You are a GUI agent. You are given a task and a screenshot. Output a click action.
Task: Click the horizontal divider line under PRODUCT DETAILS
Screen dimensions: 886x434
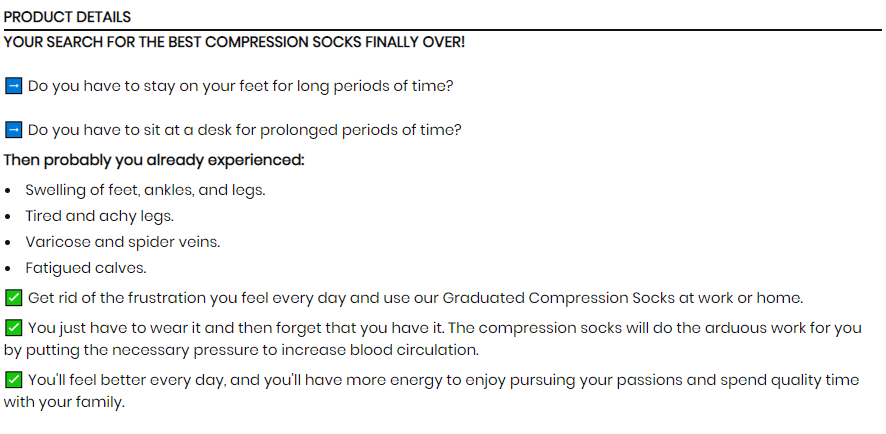coord(442,30)
